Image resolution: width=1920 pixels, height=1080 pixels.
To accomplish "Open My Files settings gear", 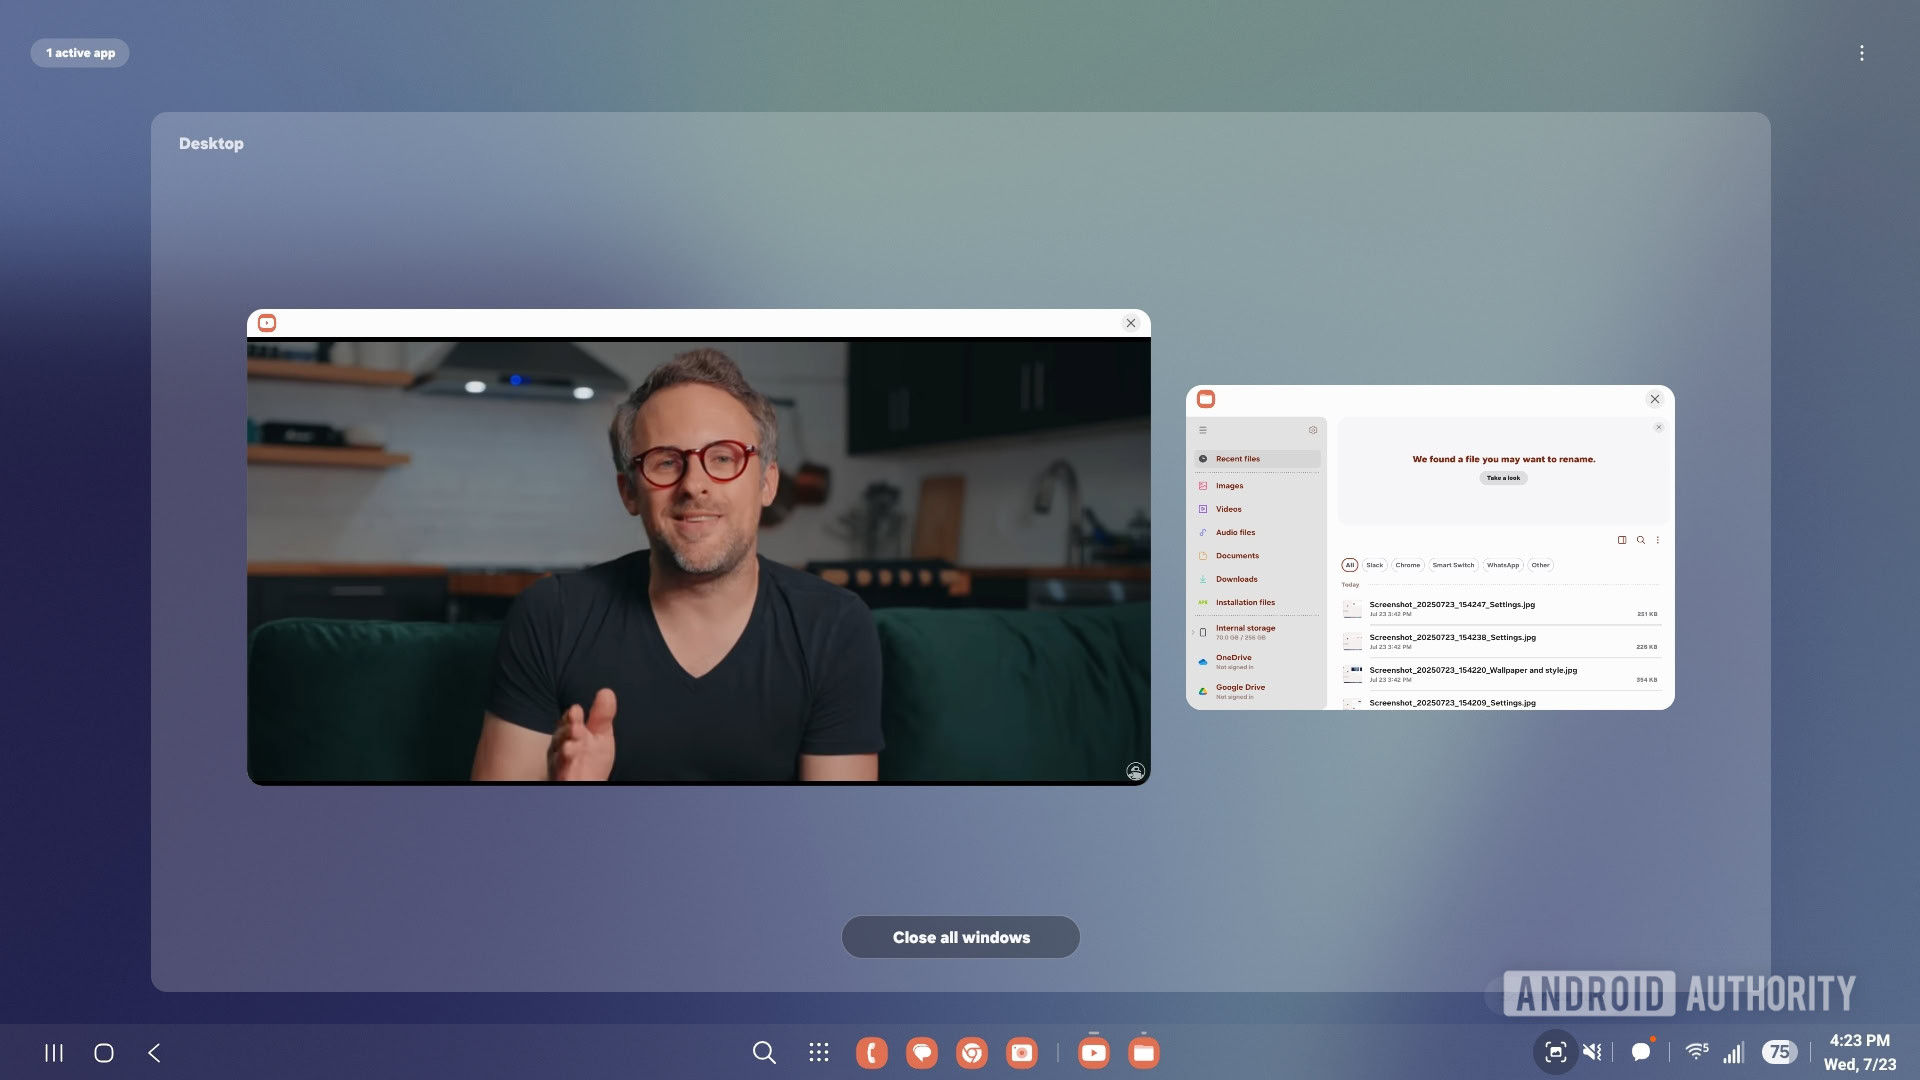I will click(1313, 430).
